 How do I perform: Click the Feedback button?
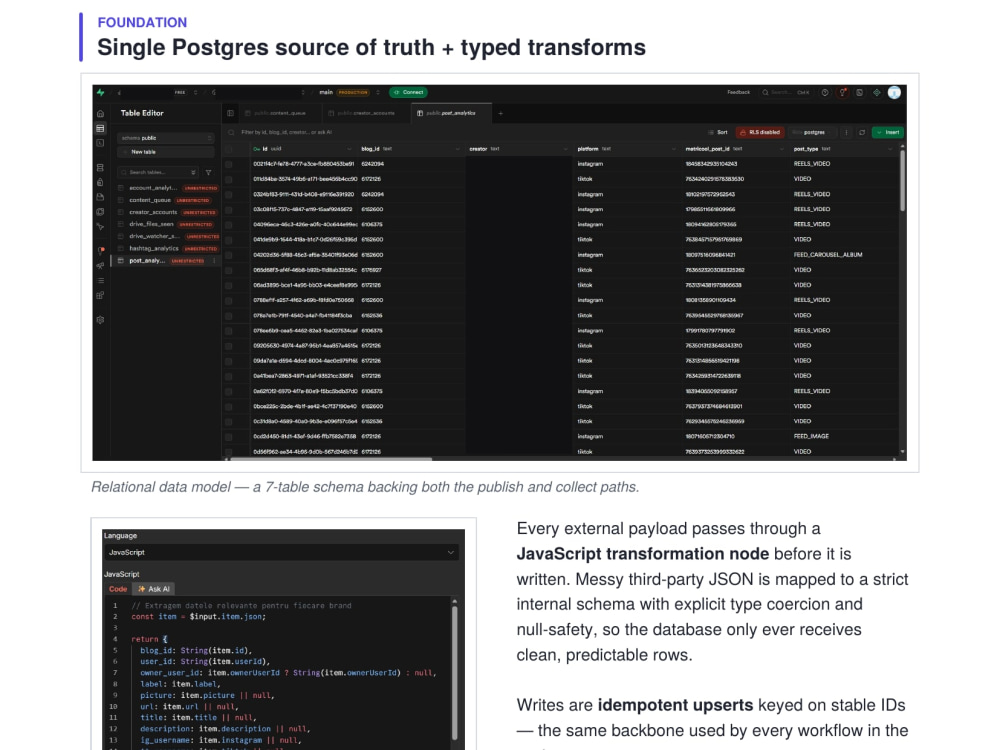739,92
